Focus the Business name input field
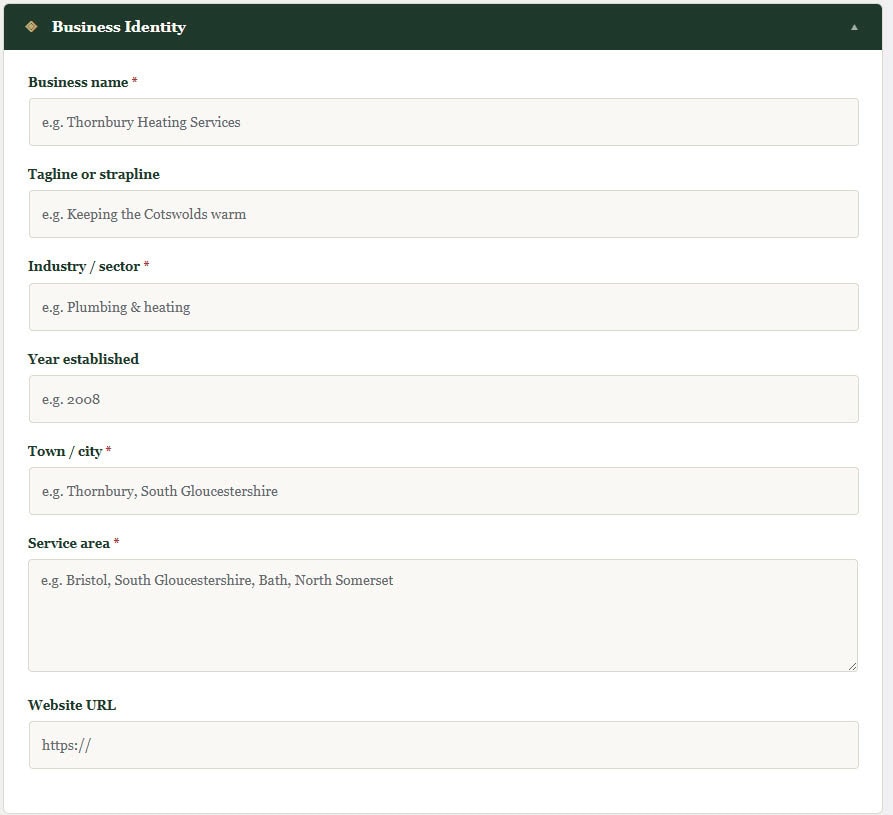The width and height of the screenshot is (893, 815). point(443,122)
